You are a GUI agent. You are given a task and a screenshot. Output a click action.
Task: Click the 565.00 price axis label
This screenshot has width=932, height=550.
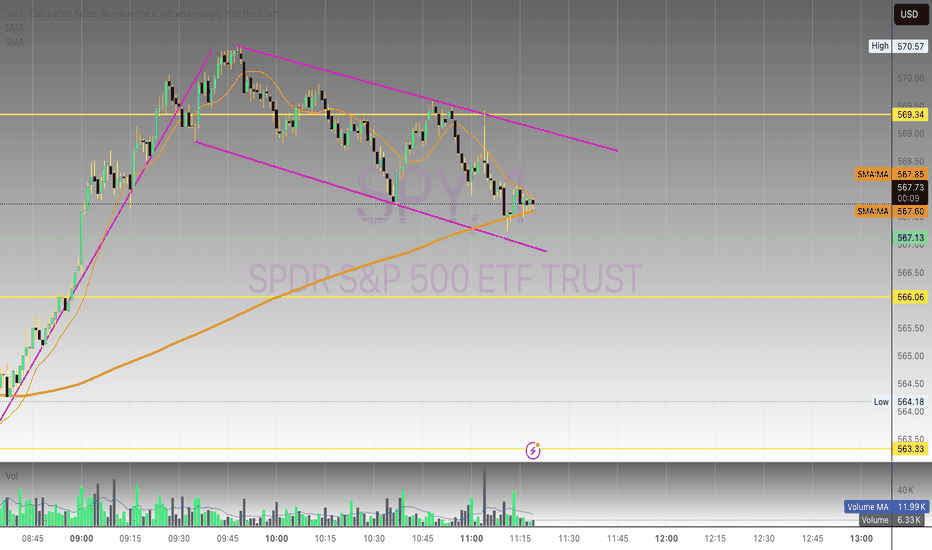tap(910, 356)
